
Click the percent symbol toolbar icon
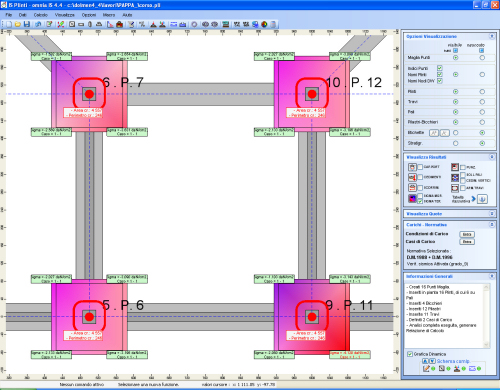pos(142,24)
